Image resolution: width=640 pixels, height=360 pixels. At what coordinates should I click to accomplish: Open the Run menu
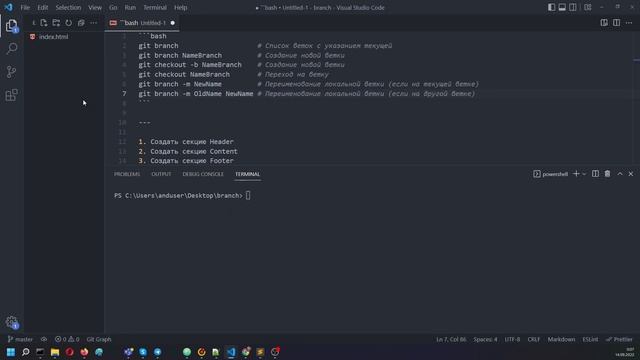130,7
